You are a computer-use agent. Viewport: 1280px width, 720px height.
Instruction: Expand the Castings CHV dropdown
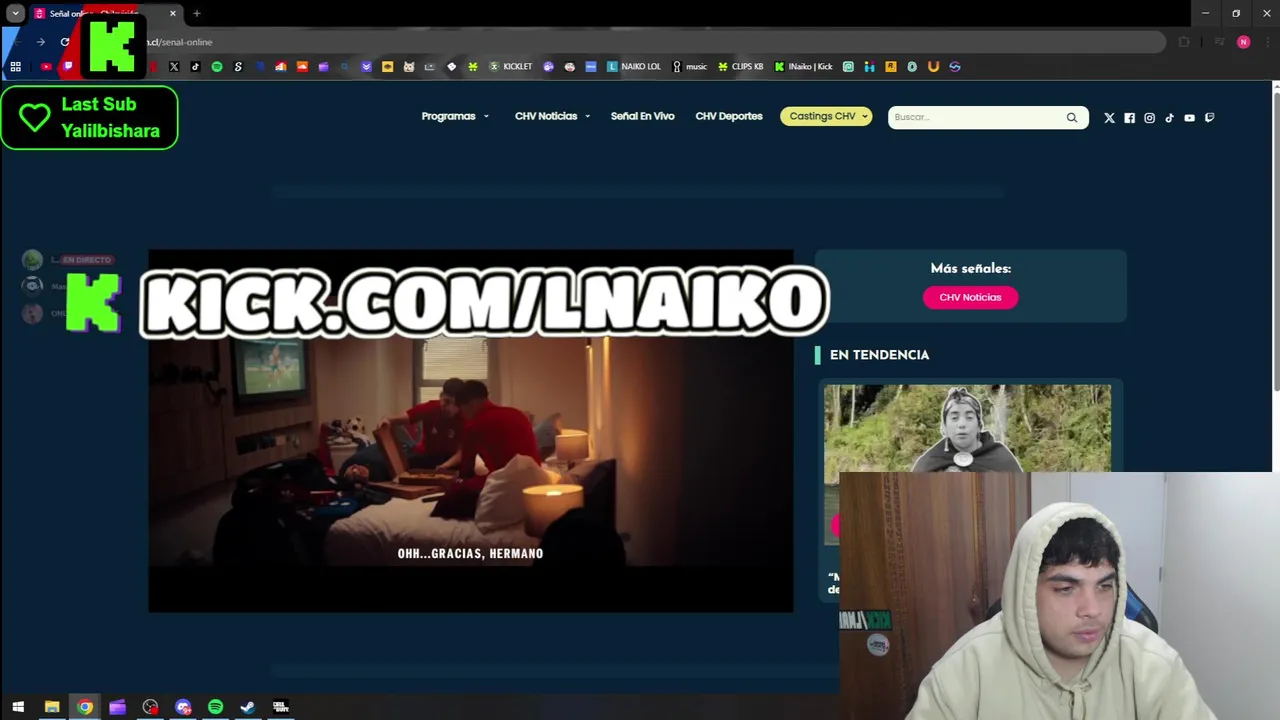pyautogui.click(x=826, y=116)
